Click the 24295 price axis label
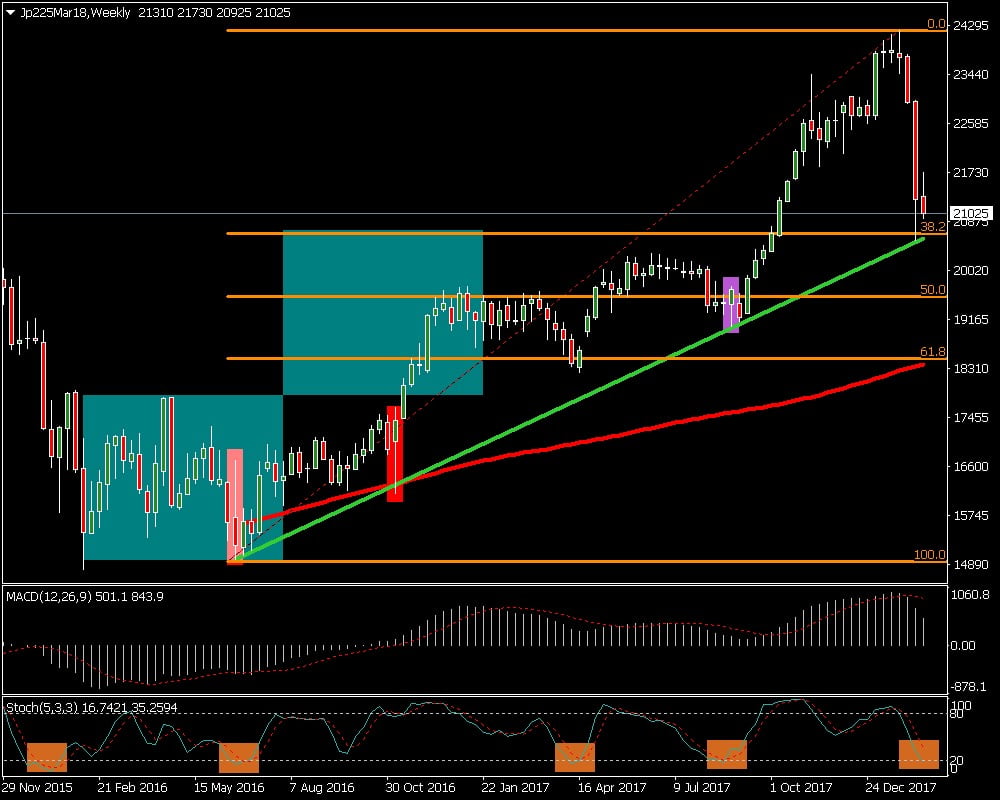 pos(972,25)
